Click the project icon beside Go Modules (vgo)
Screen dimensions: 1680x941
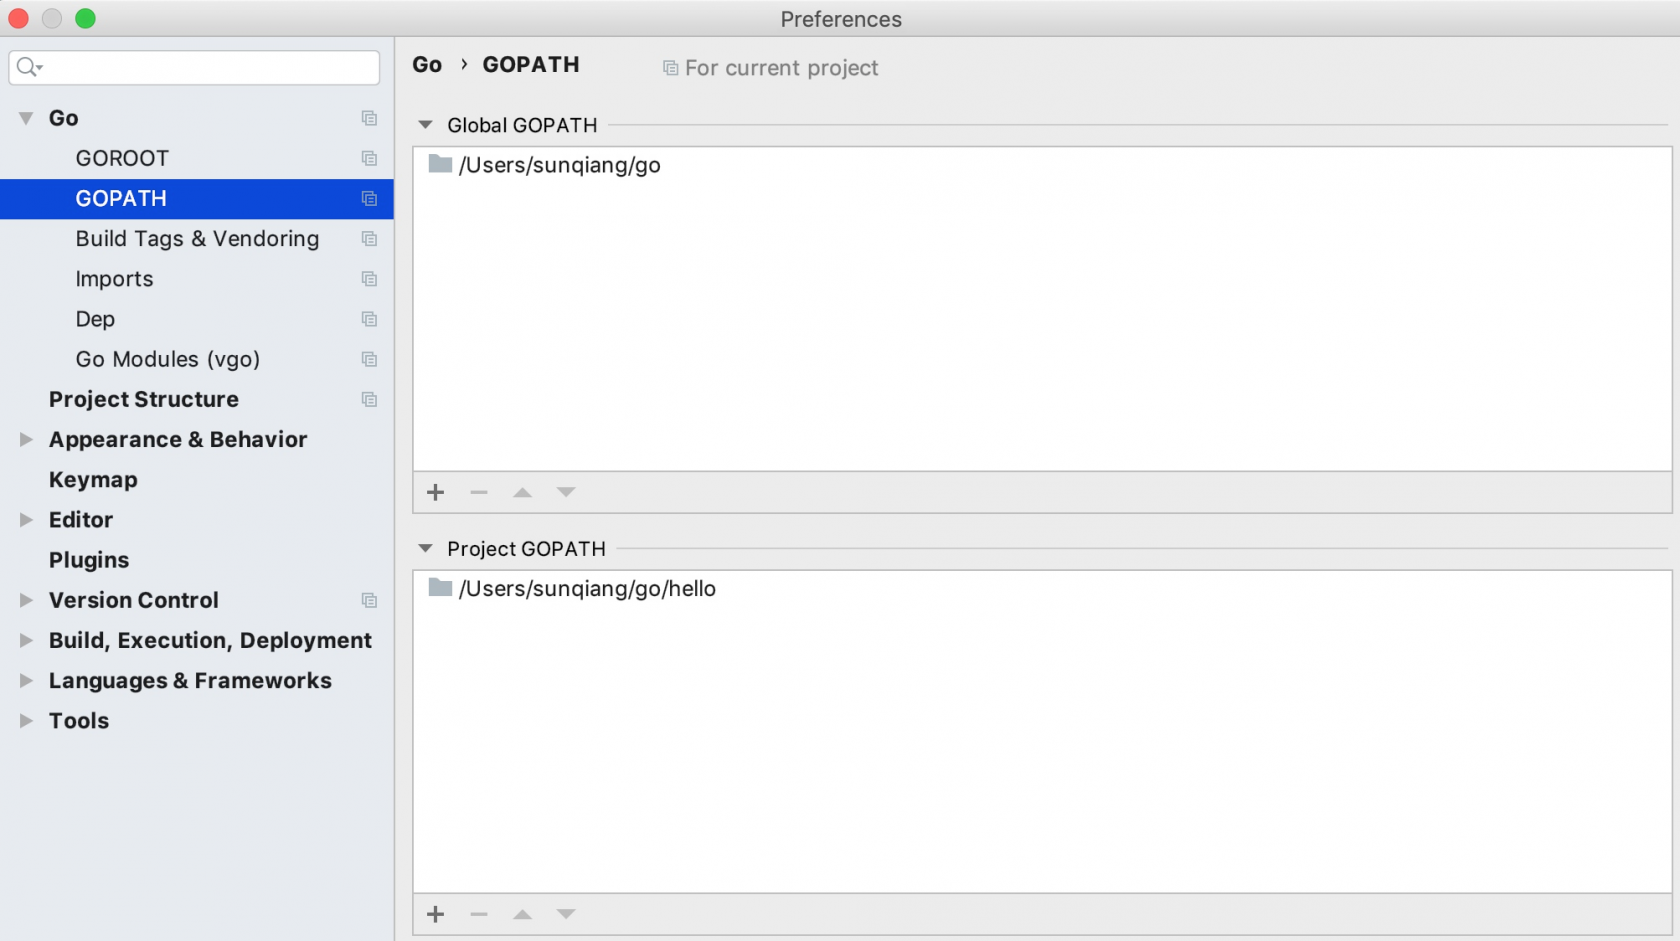point(369,359)
